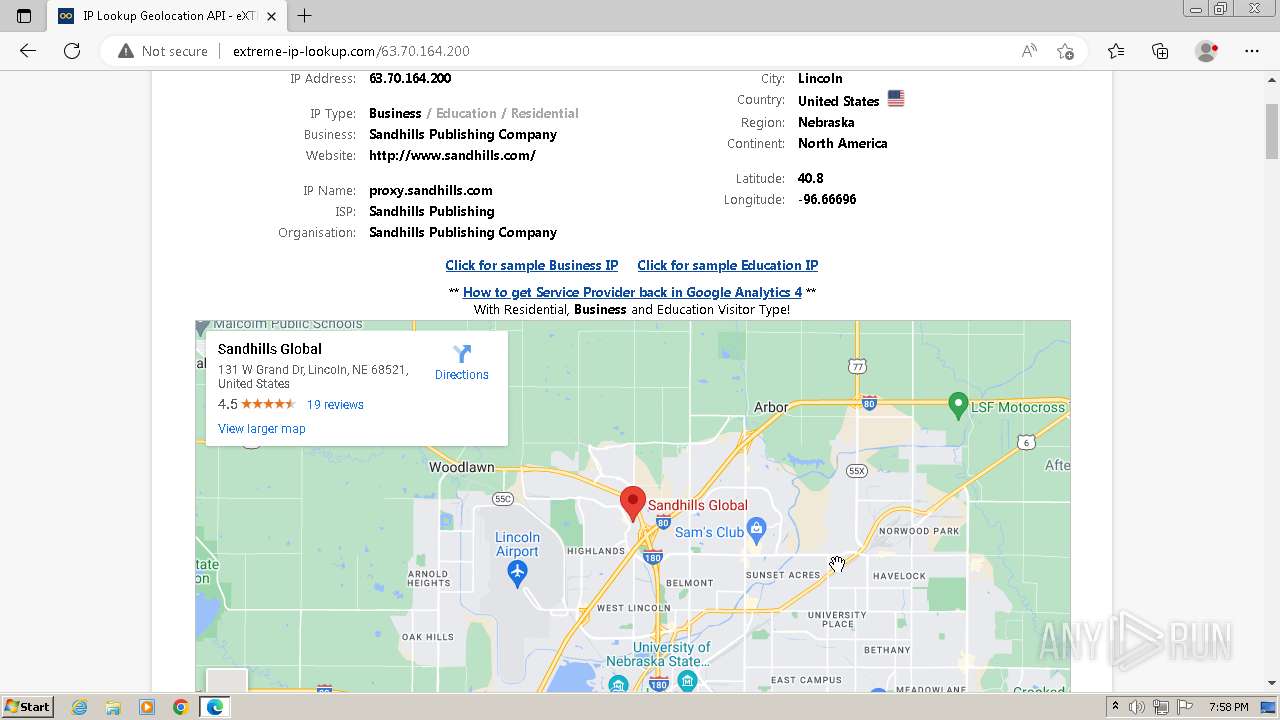Click the bold Business IP type label
Image resolution: width=1280 pixels, height=720 pixels.
(x=395, y=114)
